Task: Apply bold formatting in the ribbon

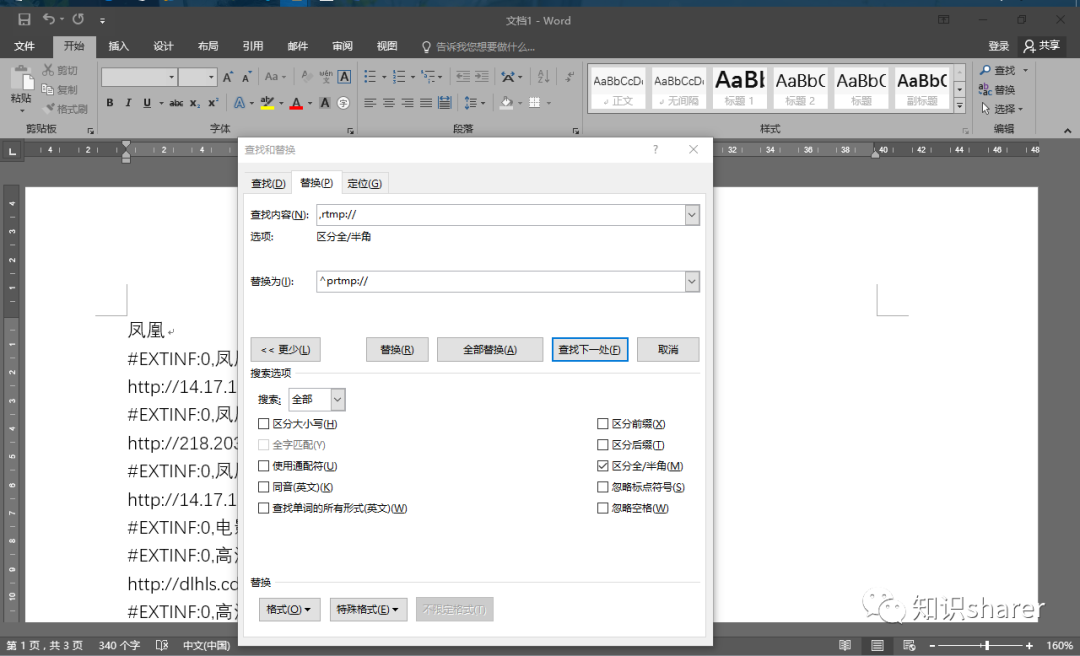Action: 110,102
